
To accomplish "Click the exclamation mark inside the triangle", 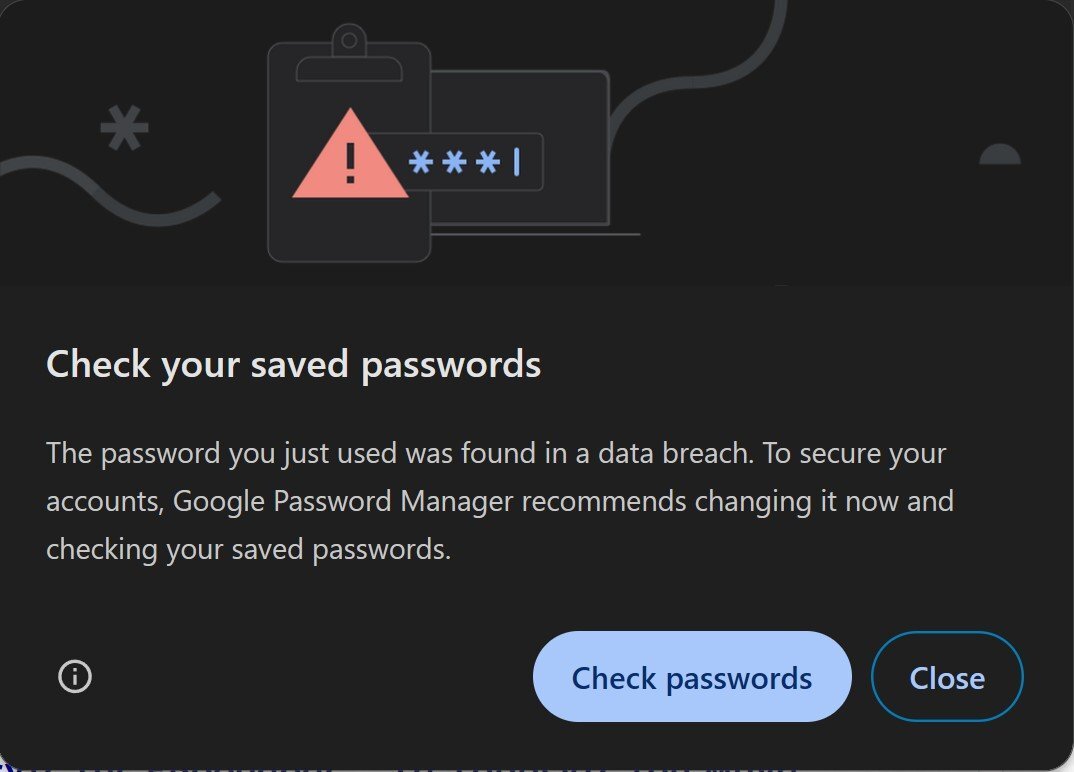I will click(x=351, y=162).
